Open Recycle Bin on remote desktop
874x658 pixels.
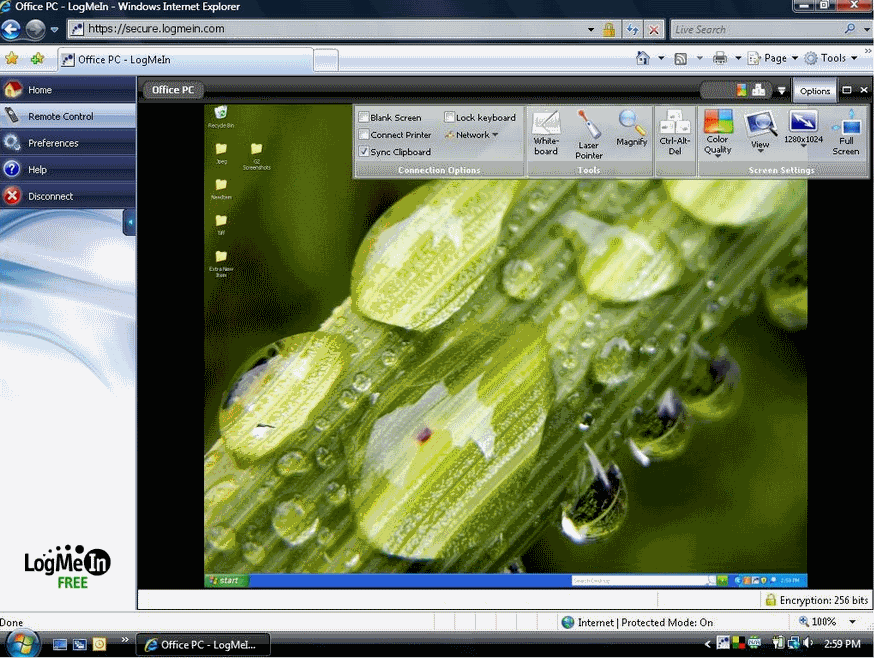click(x=220, y=114)
